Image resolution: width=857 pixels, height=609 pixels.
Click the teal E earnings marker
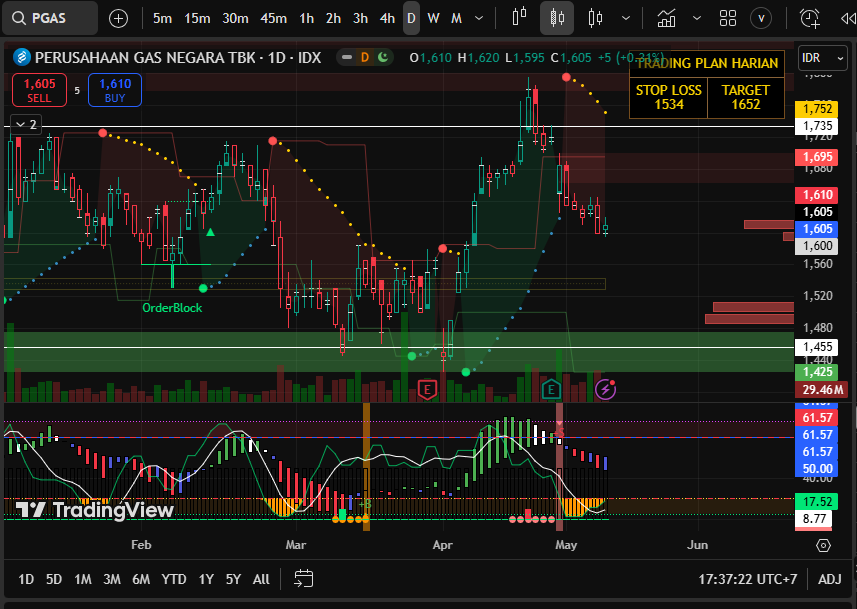tap(551, 389)
